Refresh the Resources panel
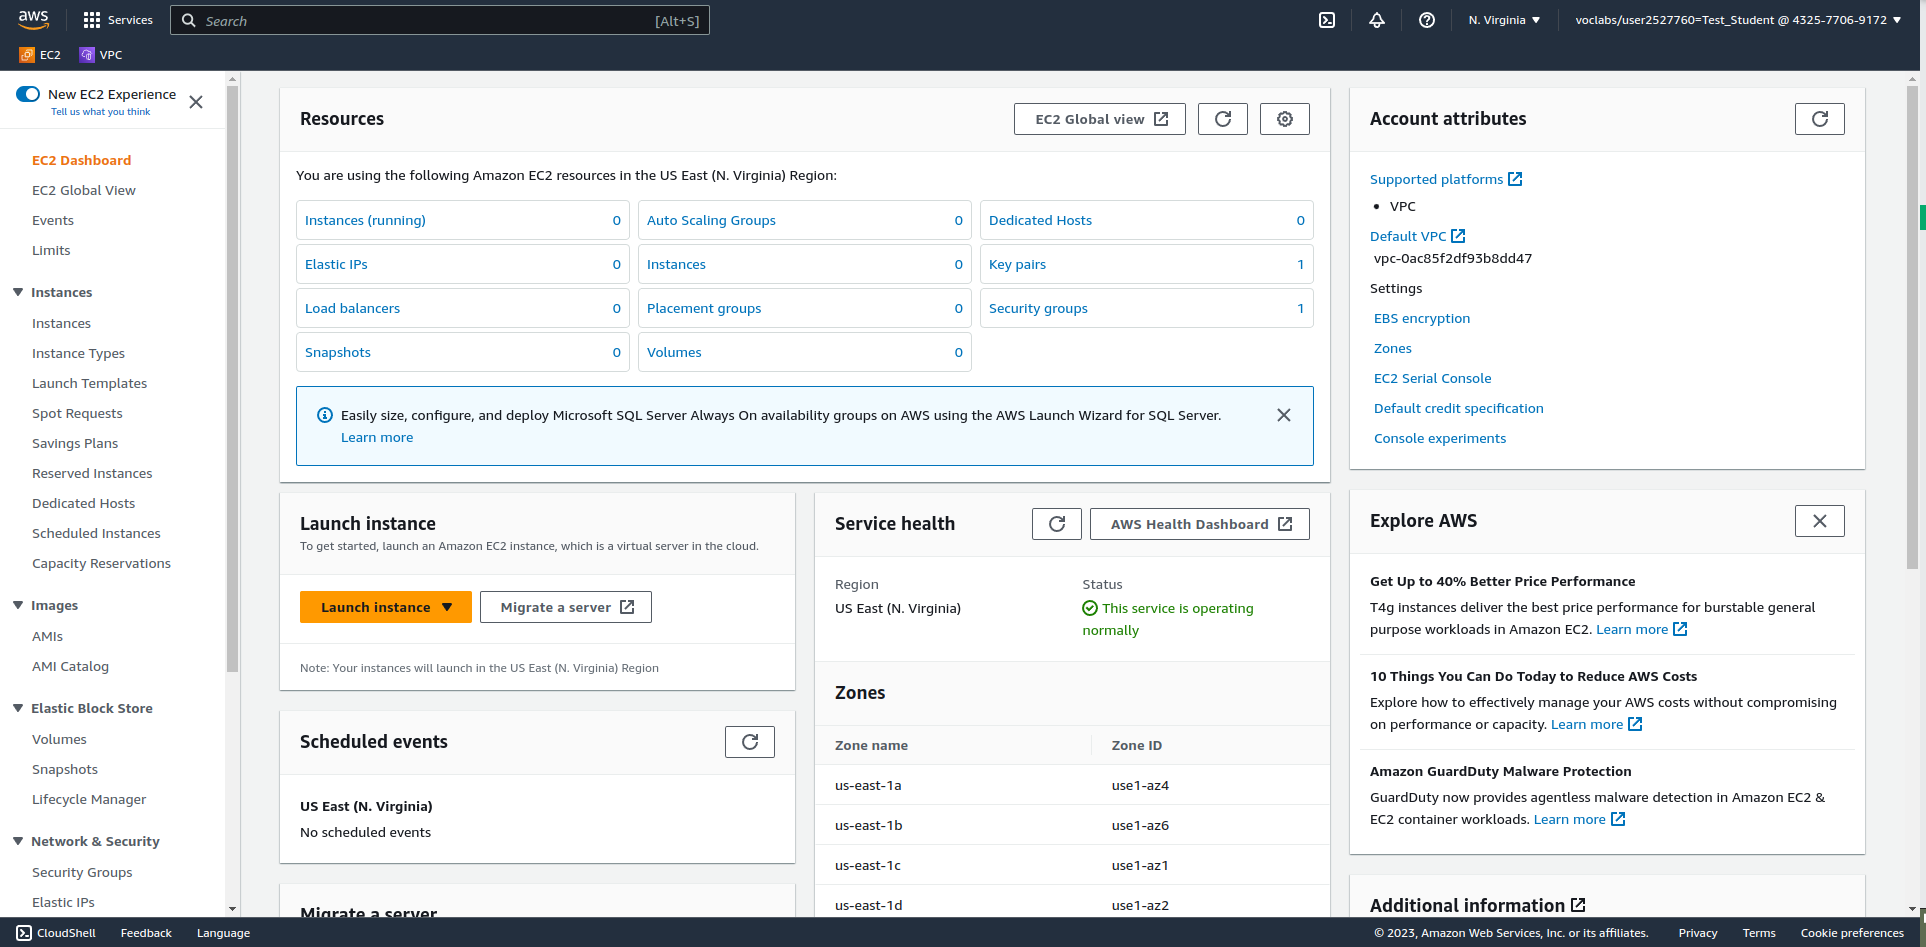1926x947 pixels. (1222, 118)
